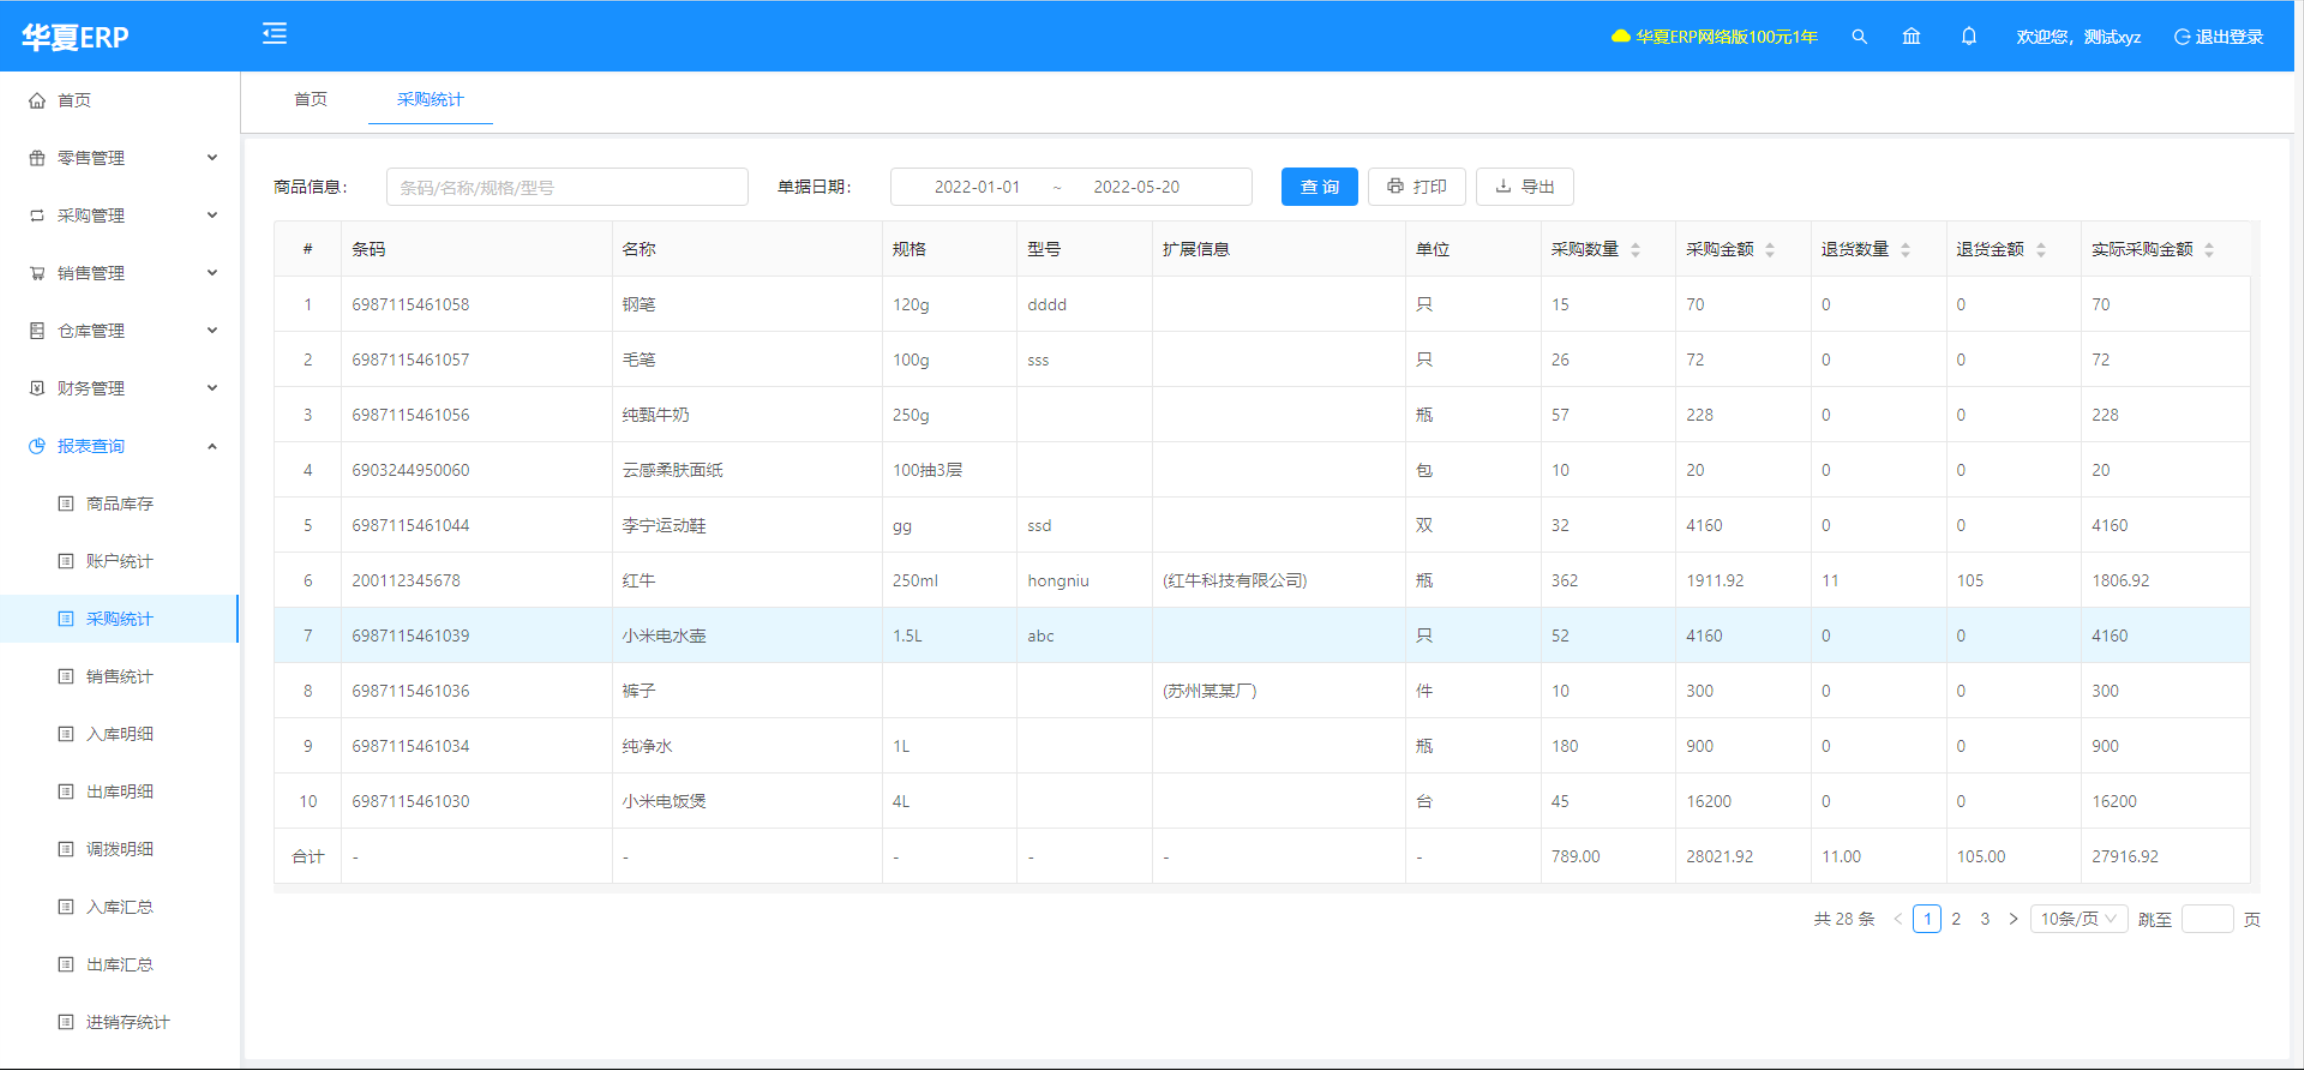Go to page 3 of results
This screenshot has height=1070, width=2304.
[x=1985, y=919]
